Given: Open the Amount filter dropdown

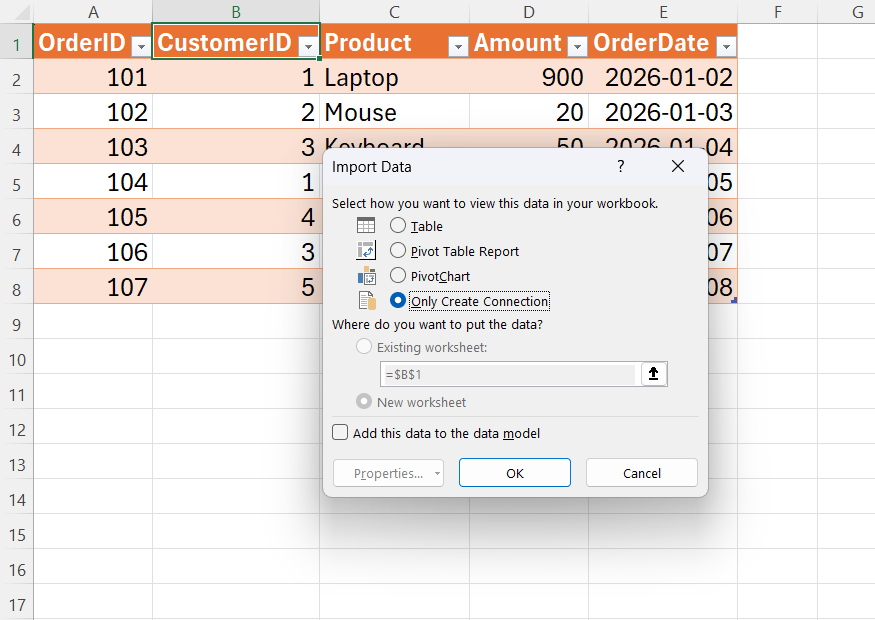Looking at the screenshot, I should (578, 46).
